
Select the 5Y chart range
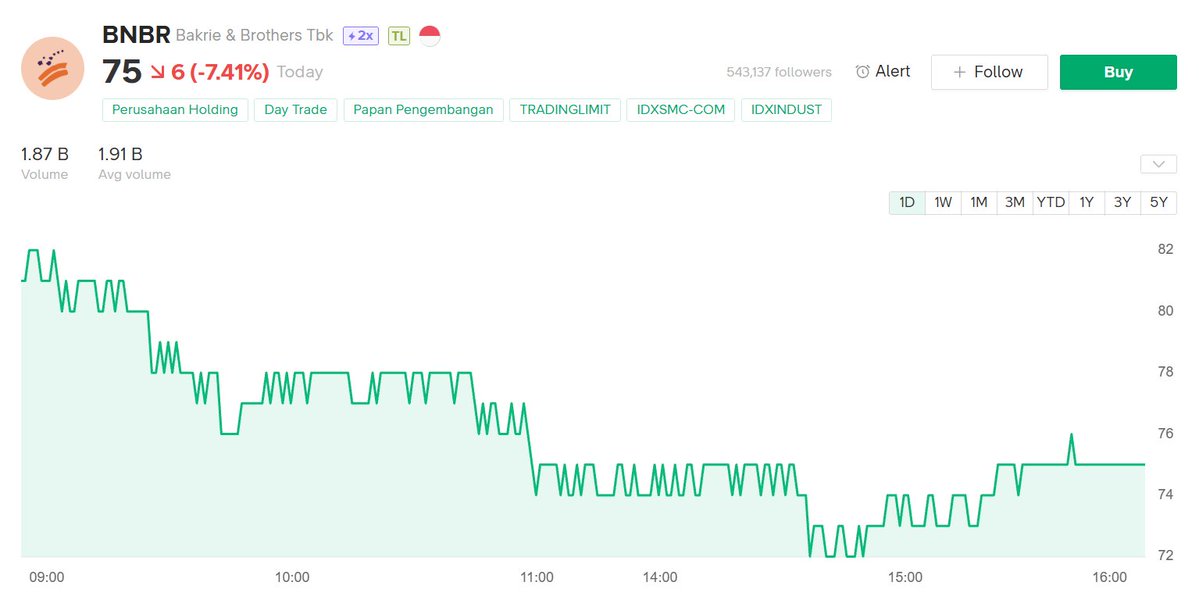(x=1158, y=203)
